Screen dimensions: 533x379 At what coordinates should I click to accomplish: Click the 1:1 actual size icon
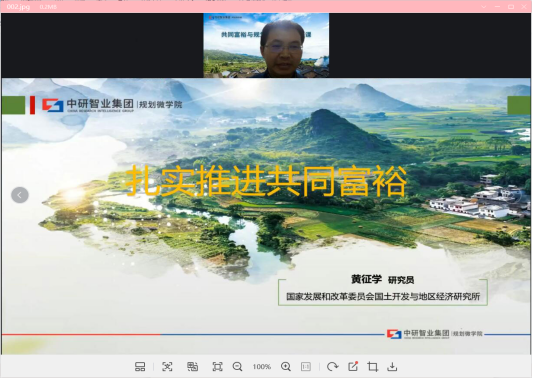click(x=306, y=366)
